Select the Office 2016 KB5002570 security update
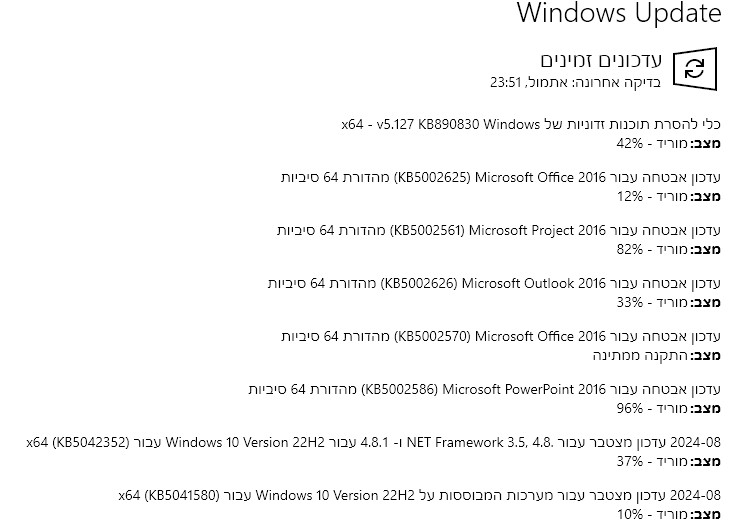The image size is (738, 530). [500, 337]
